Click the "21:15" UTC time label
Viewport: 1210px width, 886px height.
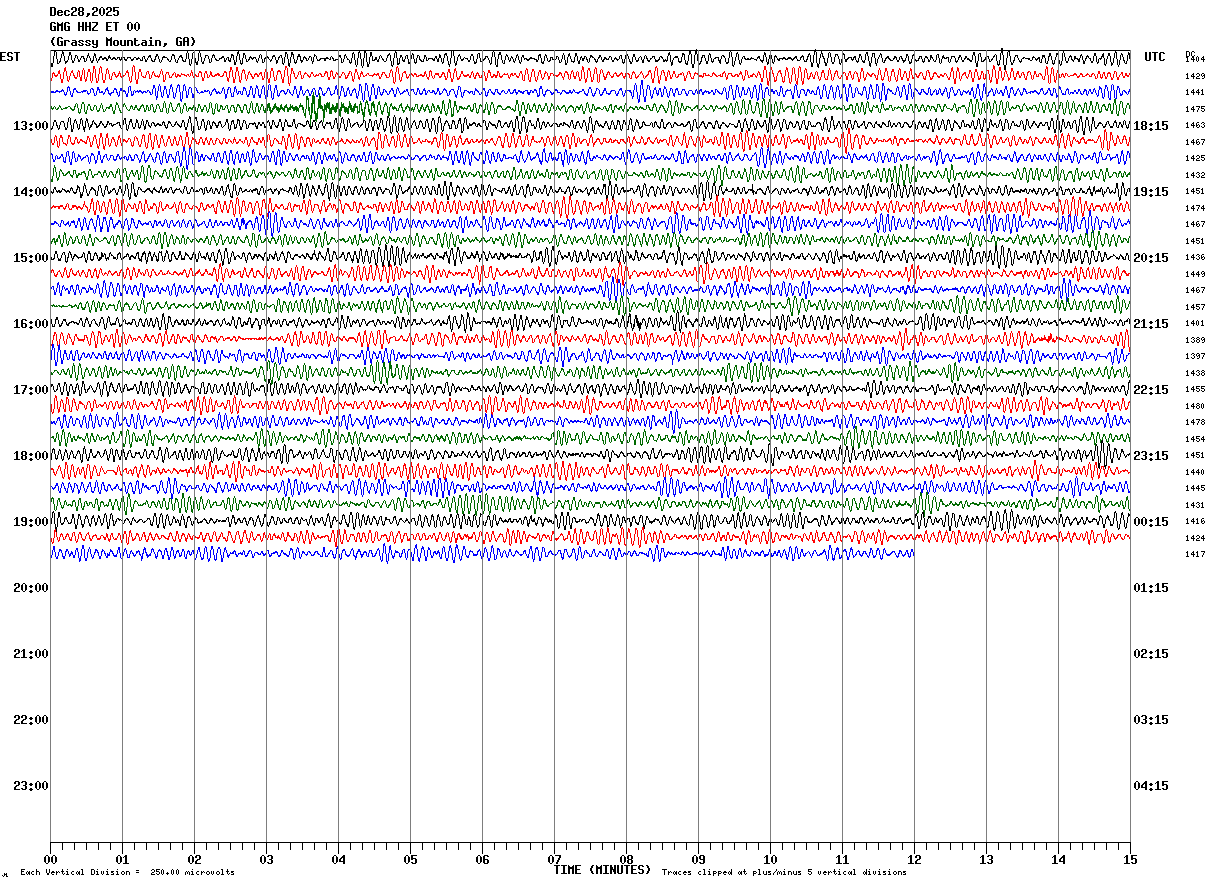(x=1151, y=323)
